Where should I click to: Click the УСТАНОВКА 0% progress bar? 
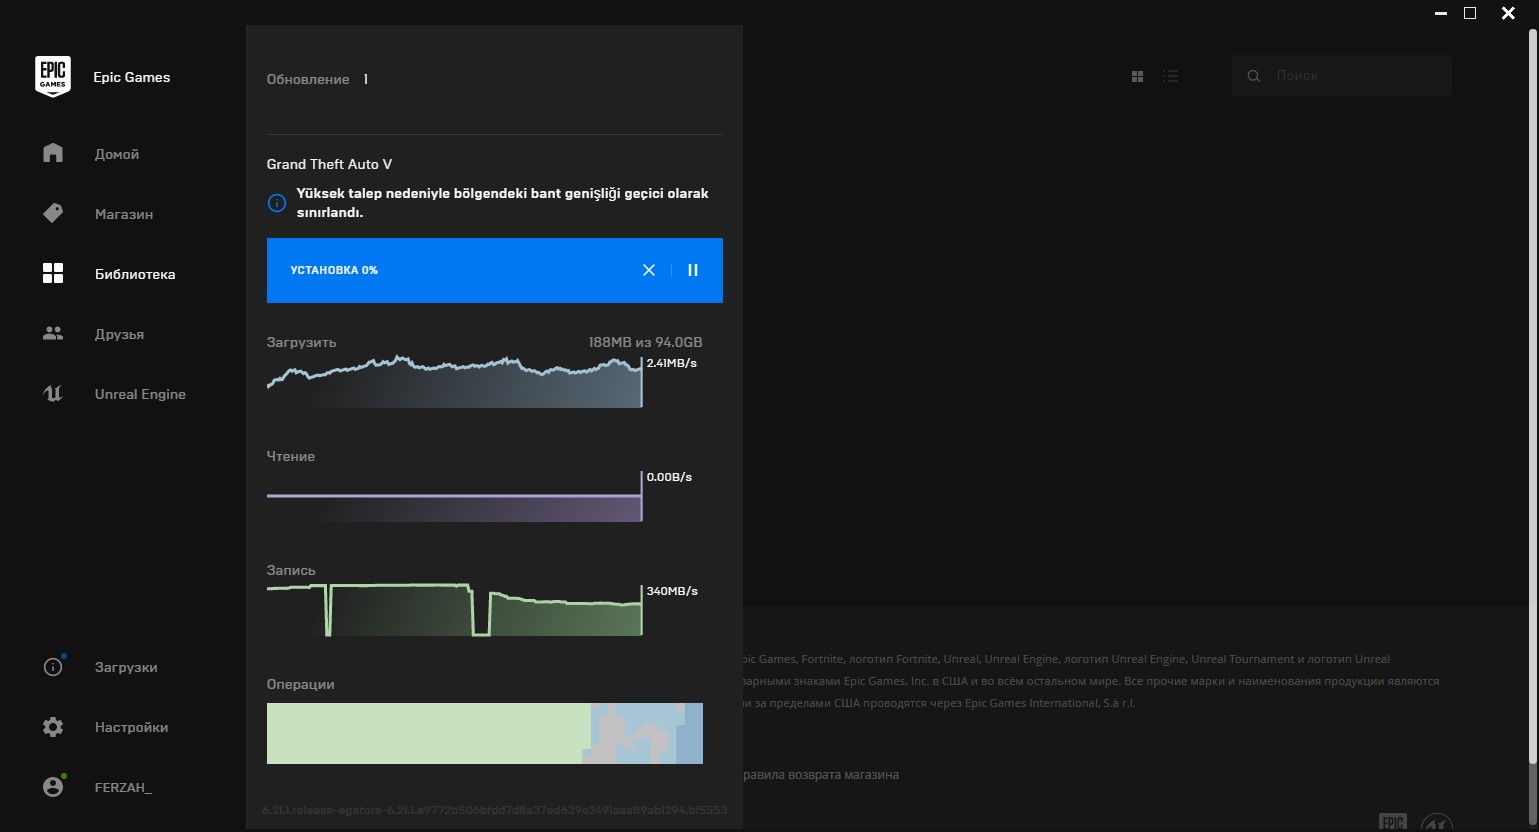(x=494, y=270)
